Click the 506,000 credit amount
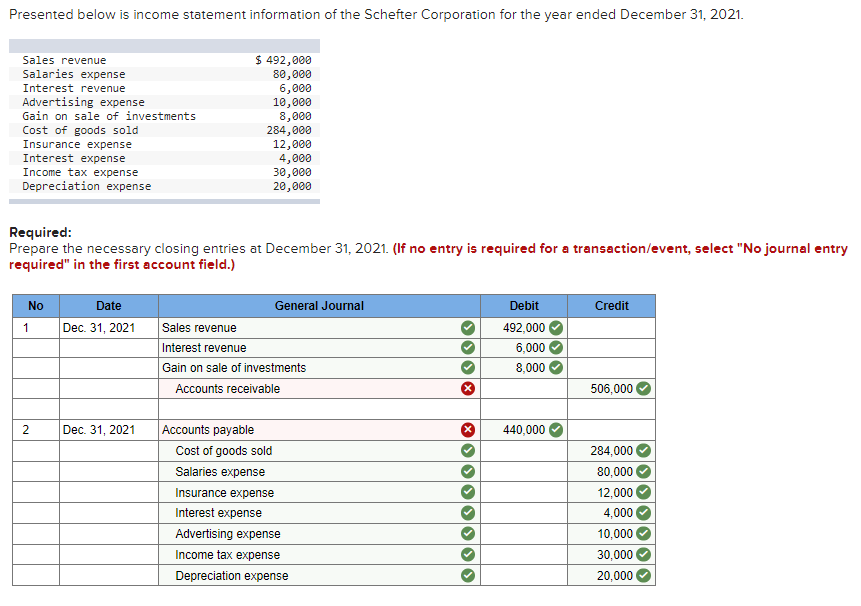Viewport: 861px width, 606px height. (611, 389)
